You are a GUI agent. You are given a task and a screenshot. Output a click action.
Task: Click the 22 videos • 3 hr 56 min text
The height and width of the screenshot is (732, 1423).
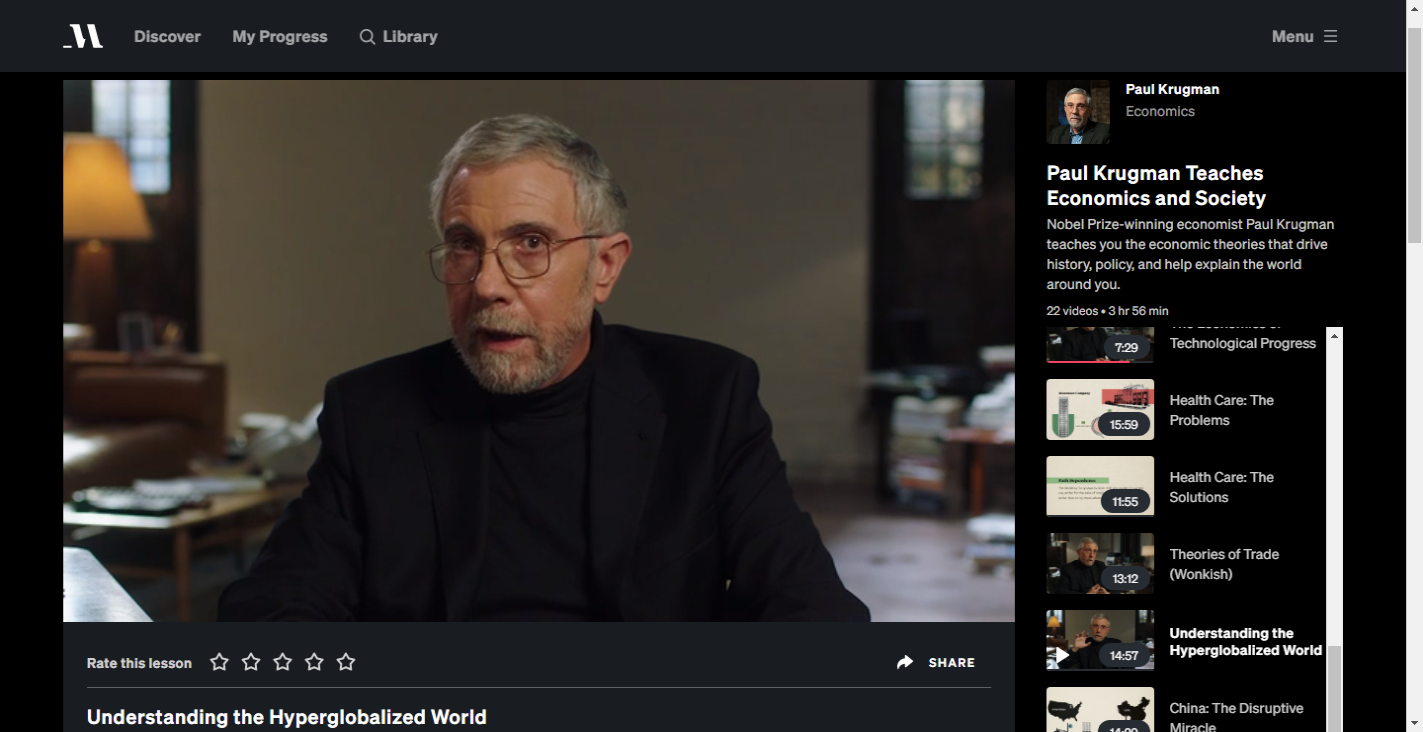pos(1108,311)
